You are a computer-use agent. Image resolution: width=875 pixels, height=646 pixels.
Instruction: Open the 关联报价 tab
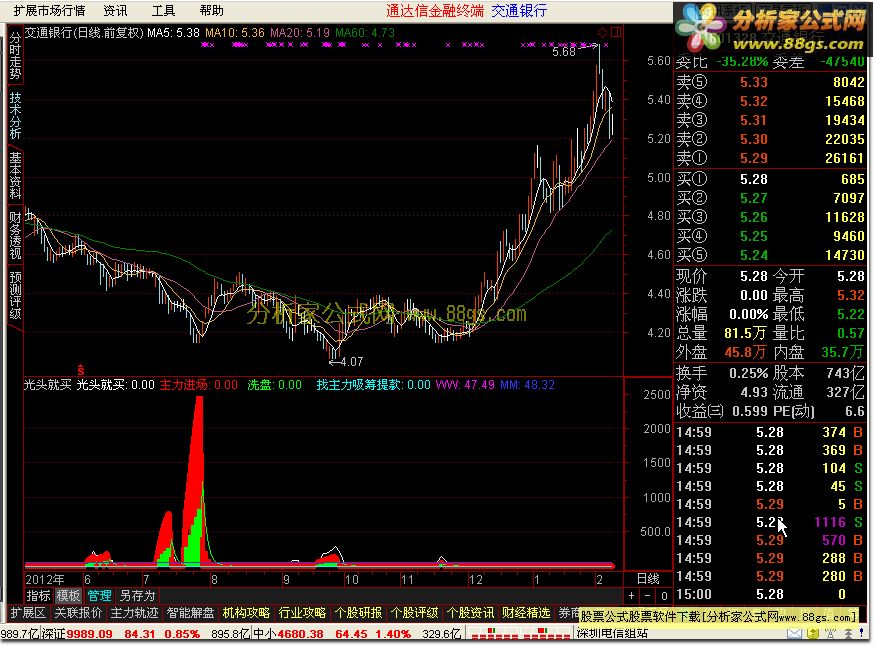click(78, 613)
